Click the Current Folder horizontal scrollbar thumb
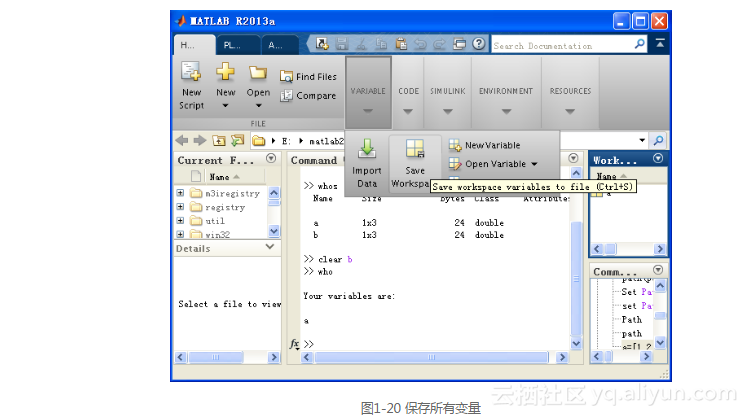This screenshot has height=417, width=748. coord(216,357)
